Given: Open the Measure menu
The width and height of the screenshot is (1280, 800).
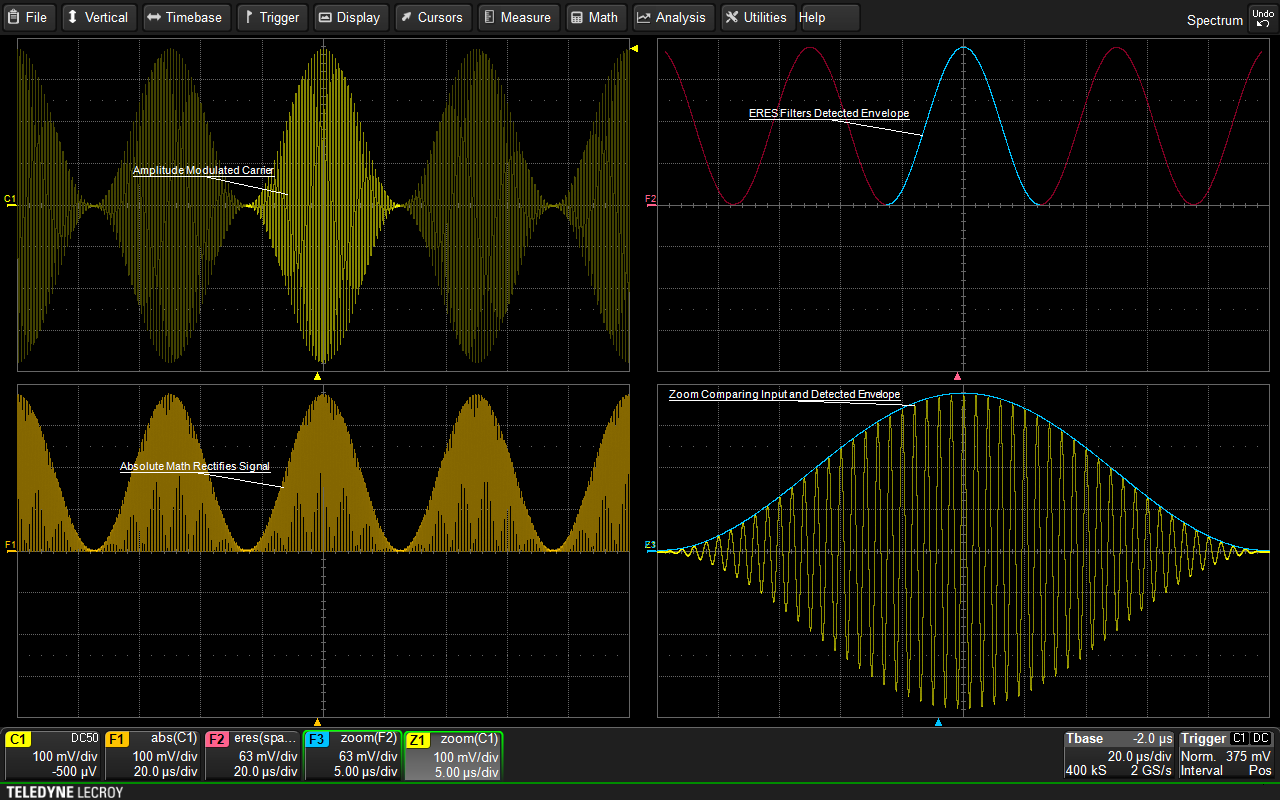Looking at the screenshot, I should click(518, 17).
